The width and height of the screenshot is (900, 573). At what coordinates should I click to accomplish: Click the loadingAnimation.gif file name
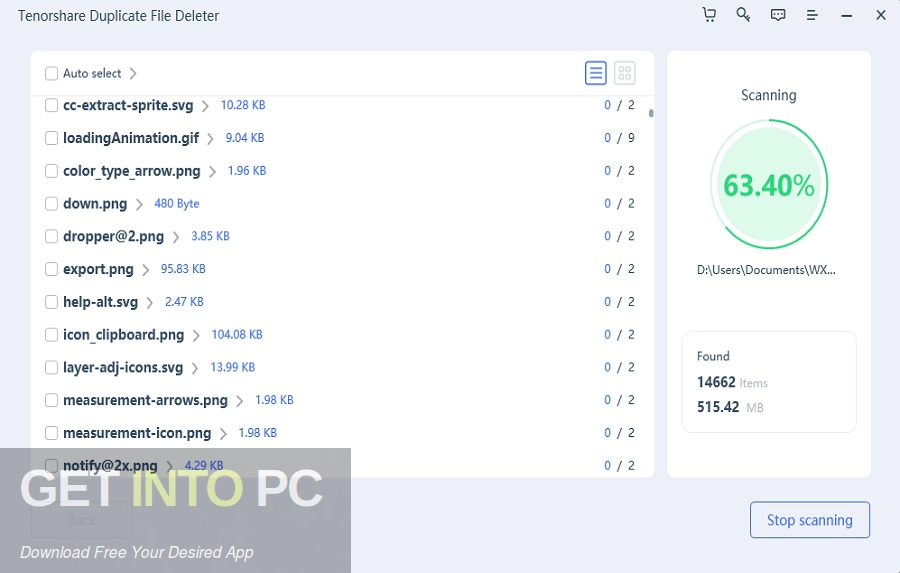coord(131,138)
